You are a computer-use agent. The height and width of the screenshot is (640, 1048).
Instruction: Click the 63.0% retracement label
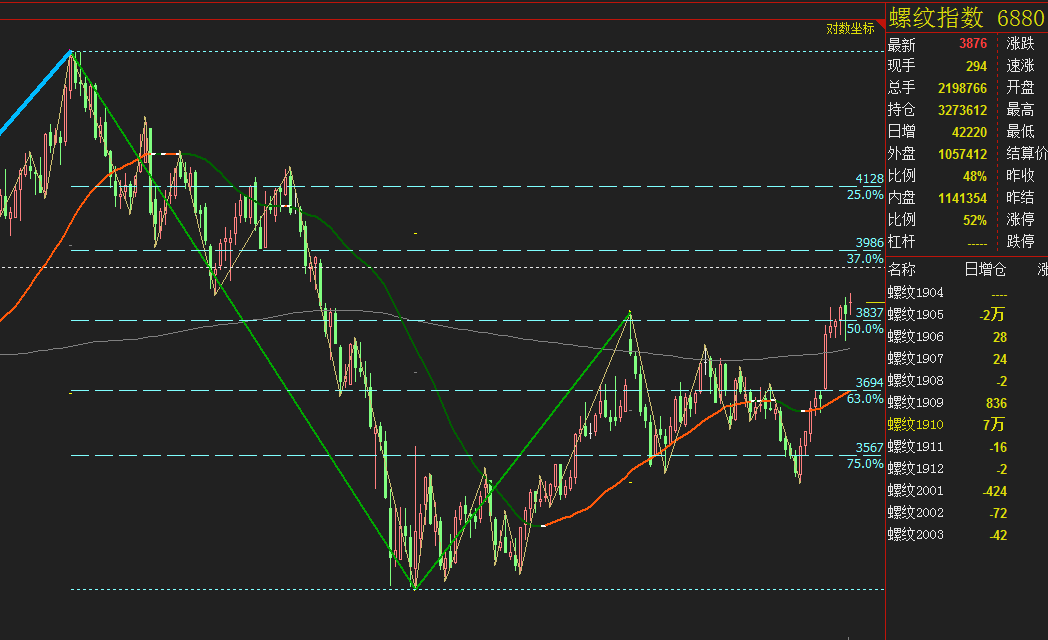tap(865, 399)
